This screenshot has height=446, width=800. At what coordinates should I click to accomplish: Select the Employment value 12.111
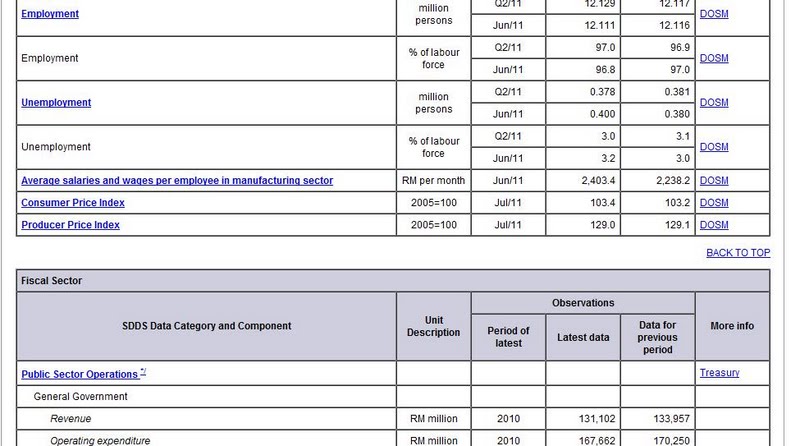coord(600,25)
